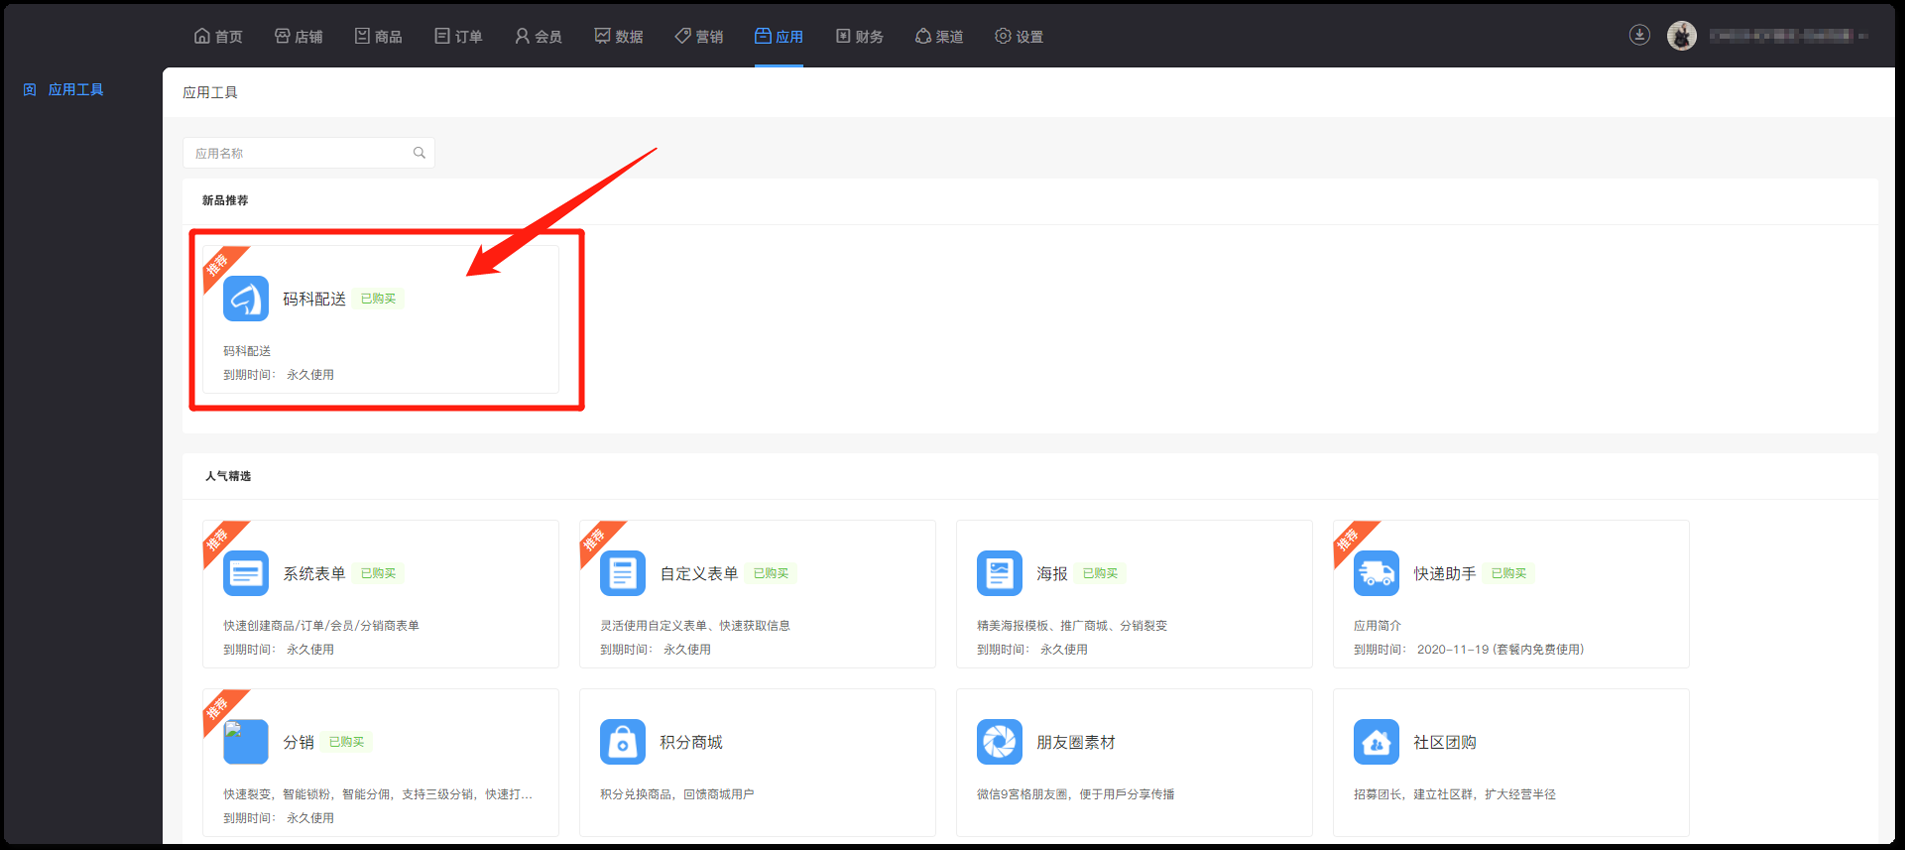The image size is (1905, 850).
Task: Open the 社区团购 house icon
Action: [1376, 742]
